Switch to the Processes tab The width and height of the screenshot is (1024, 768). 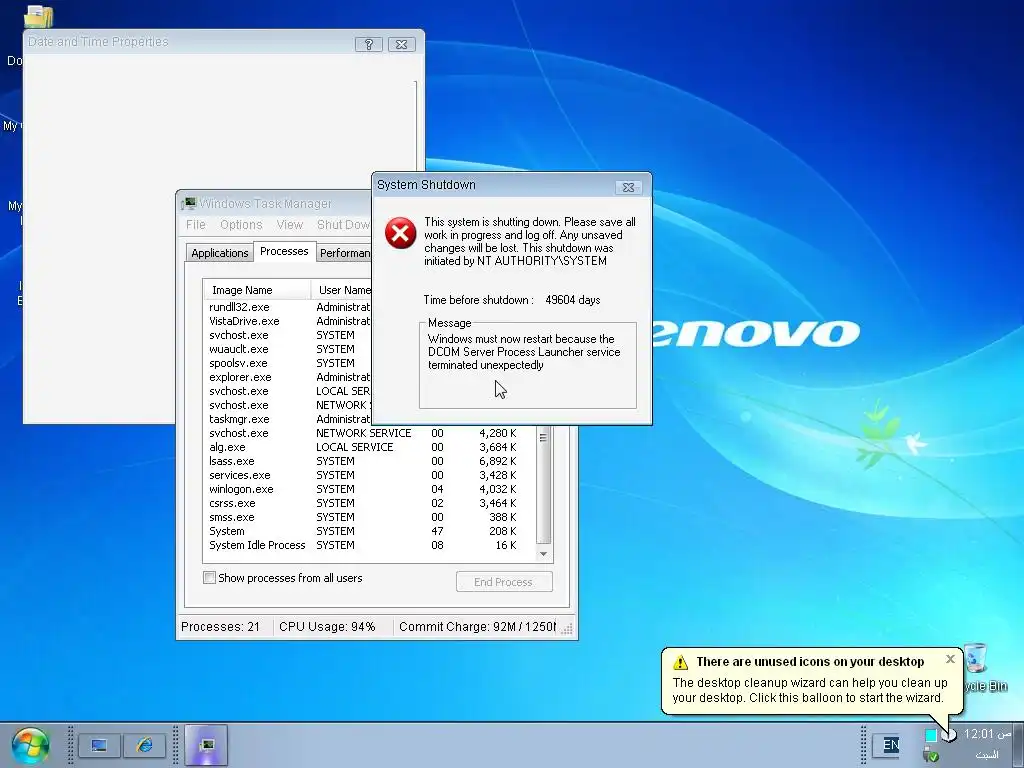(x=284, y=251)
